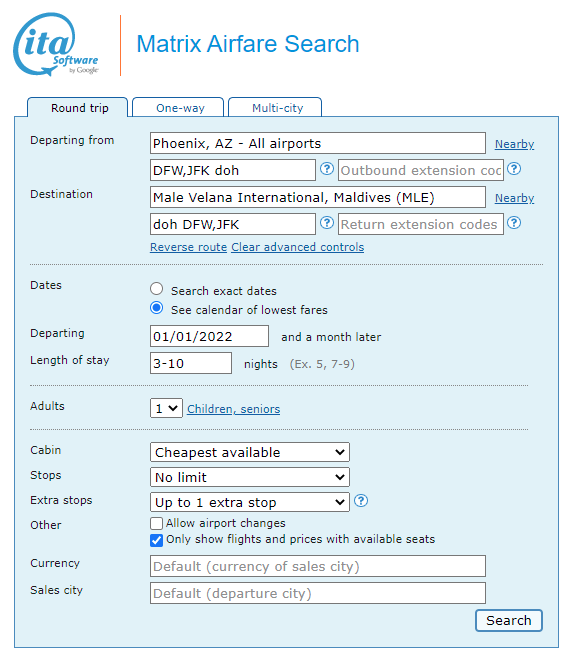This screenshot has height=658, width=567.
Task: Click the ITA Software logo
Action: (56, 44)
